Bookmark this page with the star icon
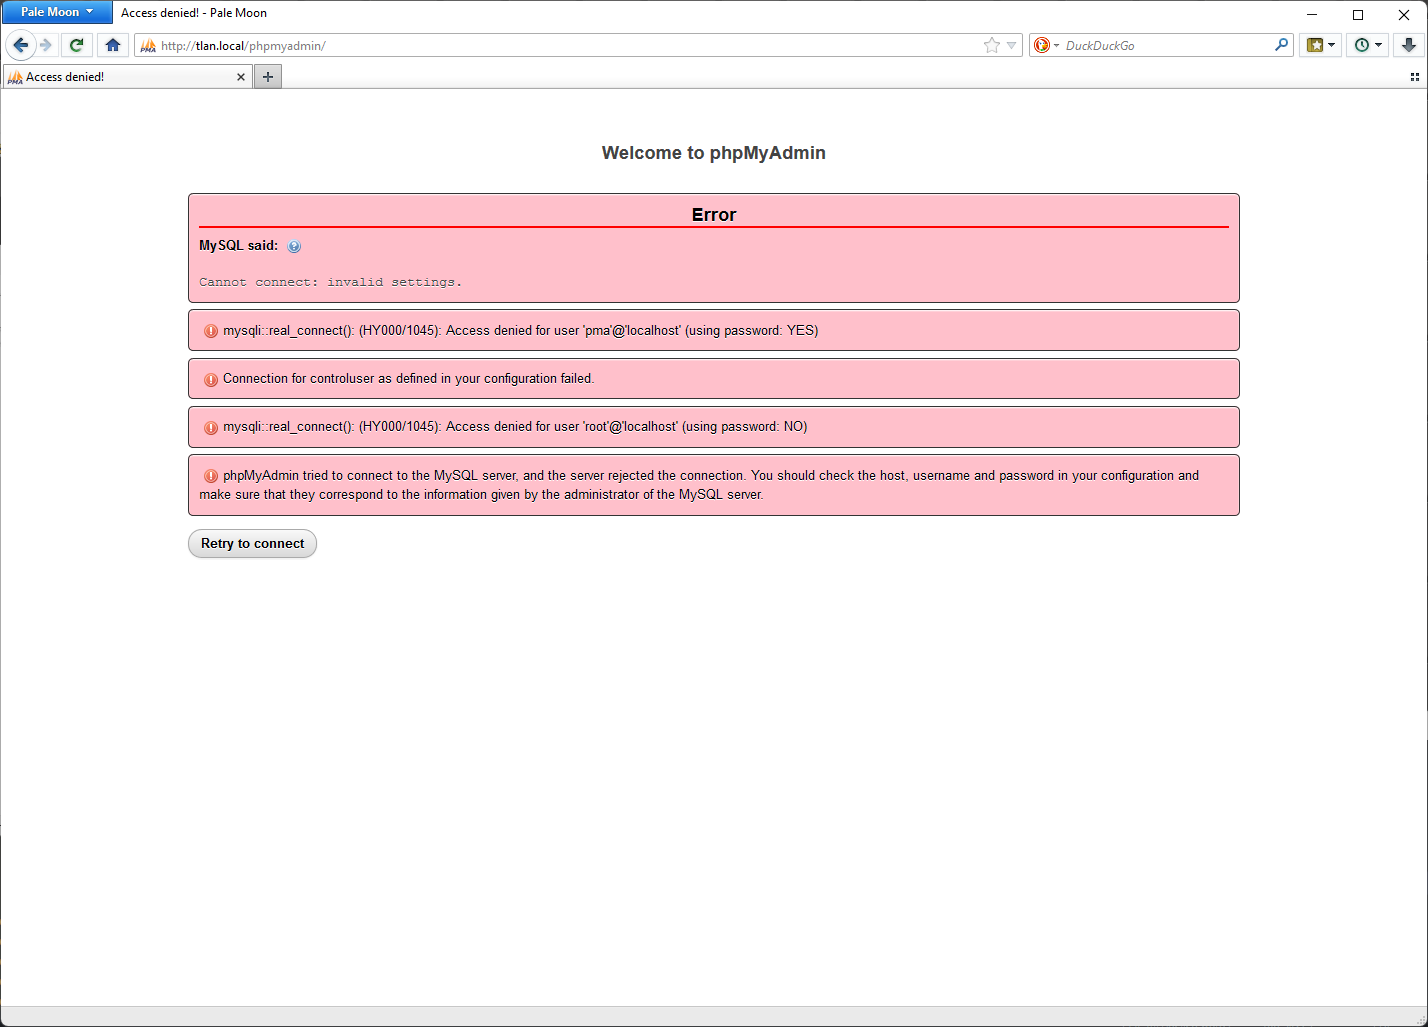Image resolution: width=1428 pixels, height=1027 pixels. click(x=991, y=45)
